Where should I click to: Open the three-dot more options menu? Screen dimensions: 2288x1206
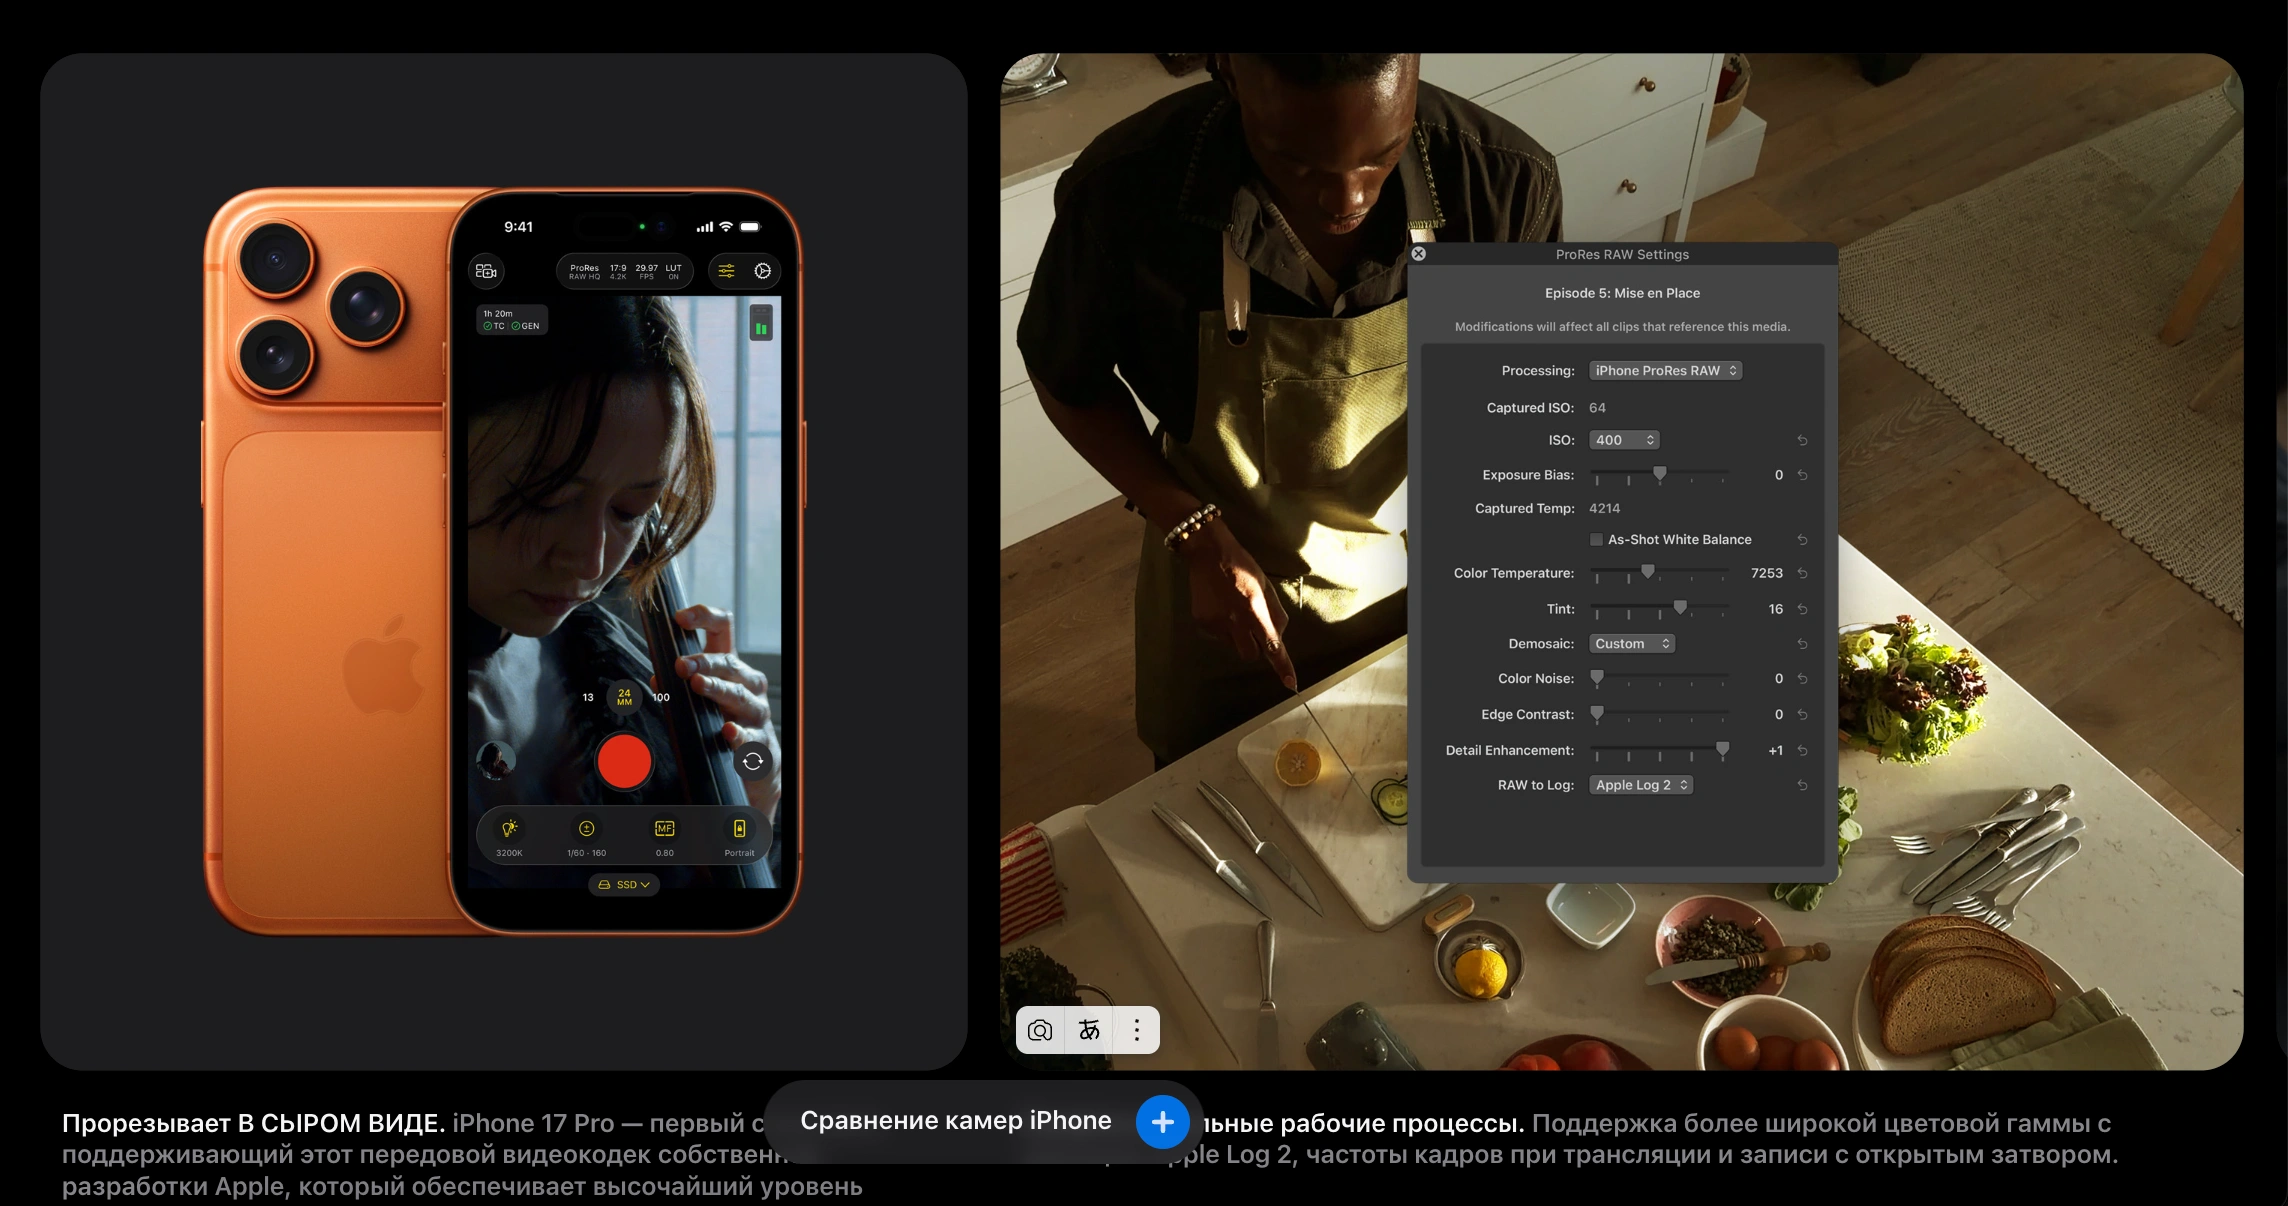1137,1030
